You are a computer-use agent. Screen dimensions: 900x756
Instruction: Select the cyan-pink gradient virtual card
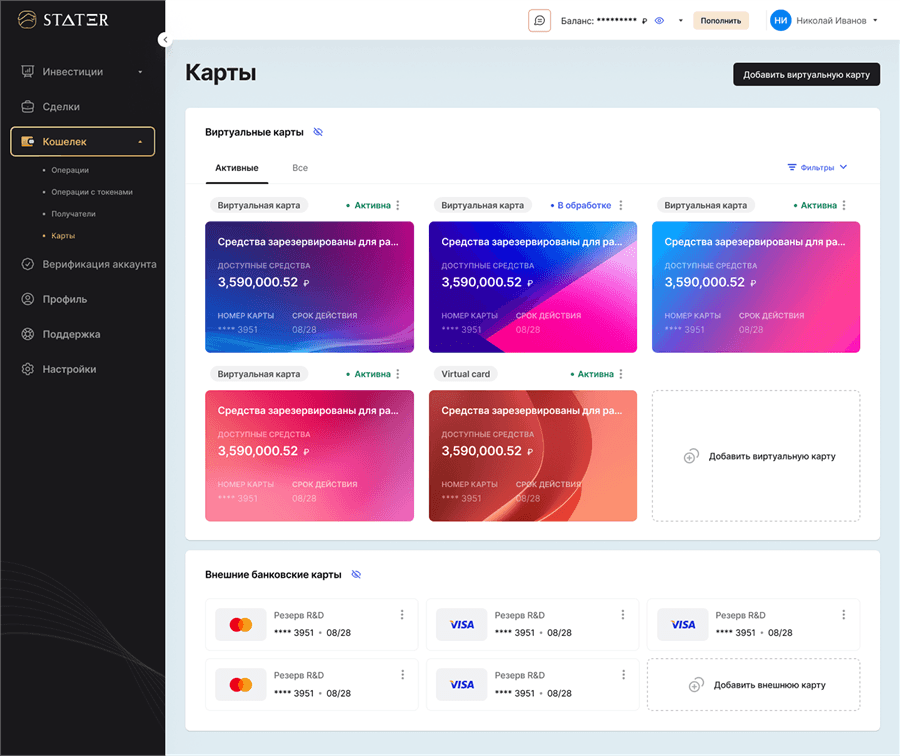[756, 287]
